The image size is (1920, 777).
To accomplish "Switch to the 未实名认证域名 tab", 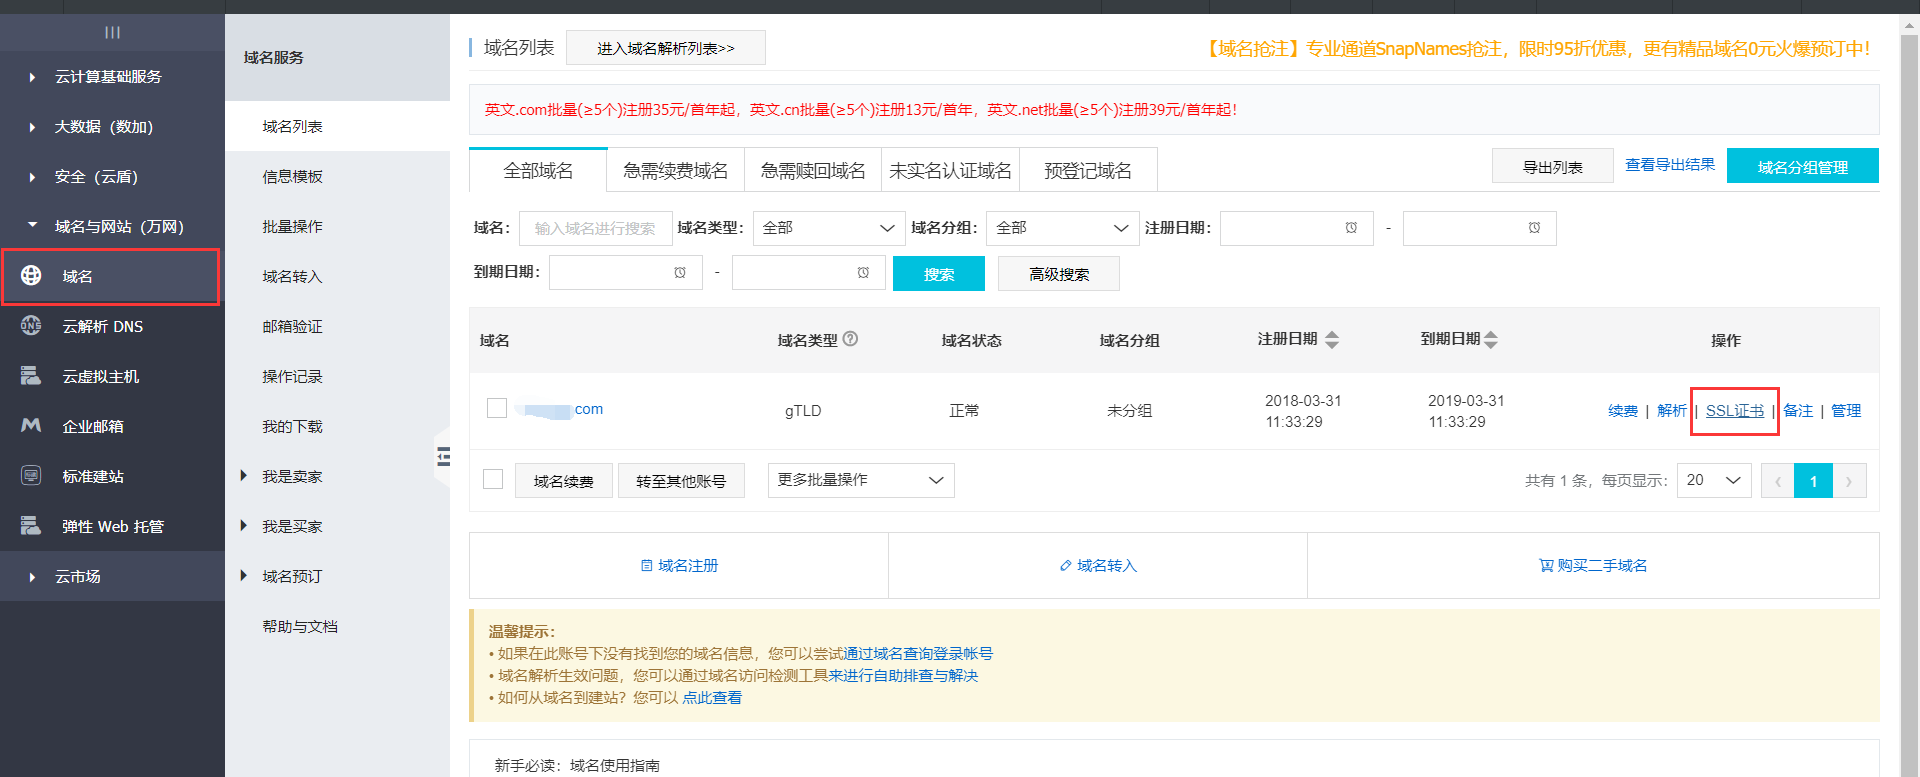I will pos(950,171).
